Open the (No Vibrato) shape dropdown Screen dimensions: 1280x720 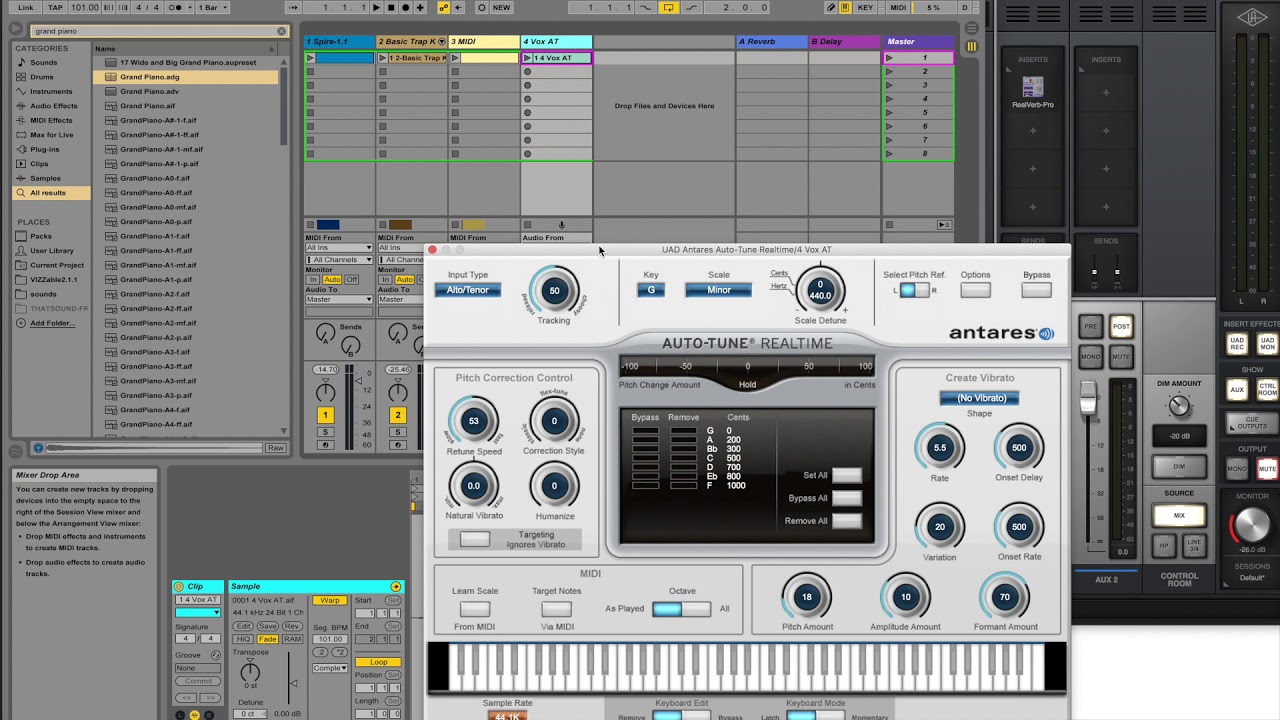pos(980,398)
